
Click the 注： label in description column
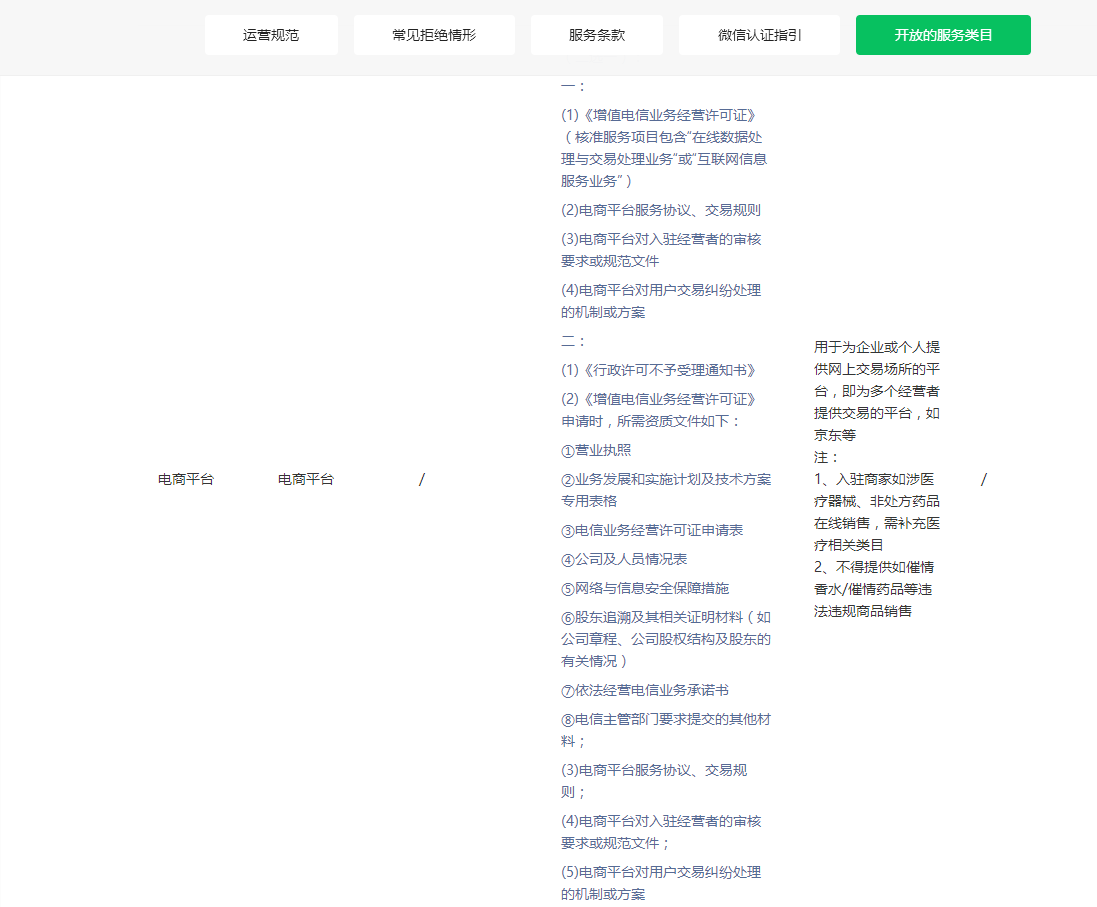[826, 458]
